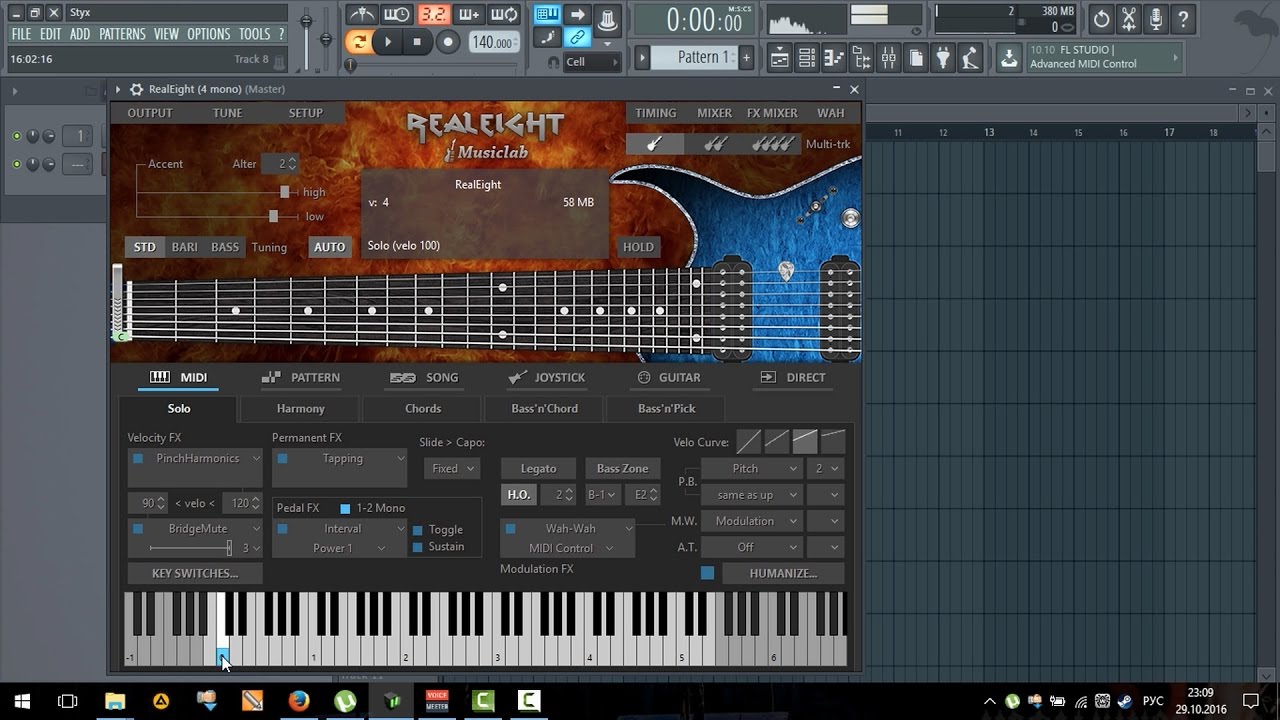The height and width of the screenshot is (720, 1280).
Task: Adjust the Accent high slider
Action: click(x=284, y=191)
